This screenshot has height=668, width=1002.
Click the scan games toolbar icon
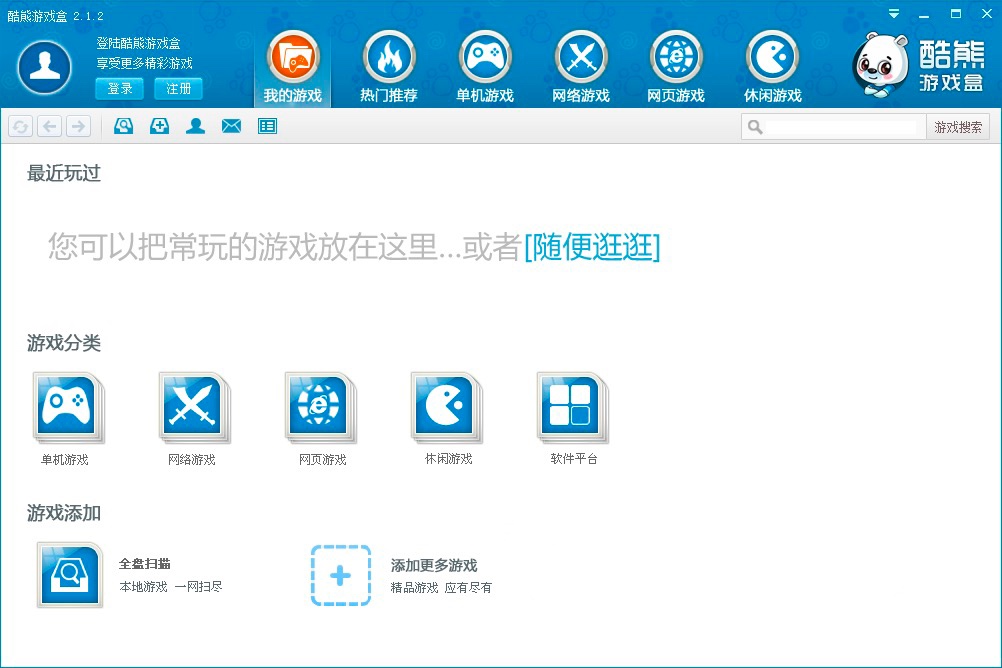123,126
